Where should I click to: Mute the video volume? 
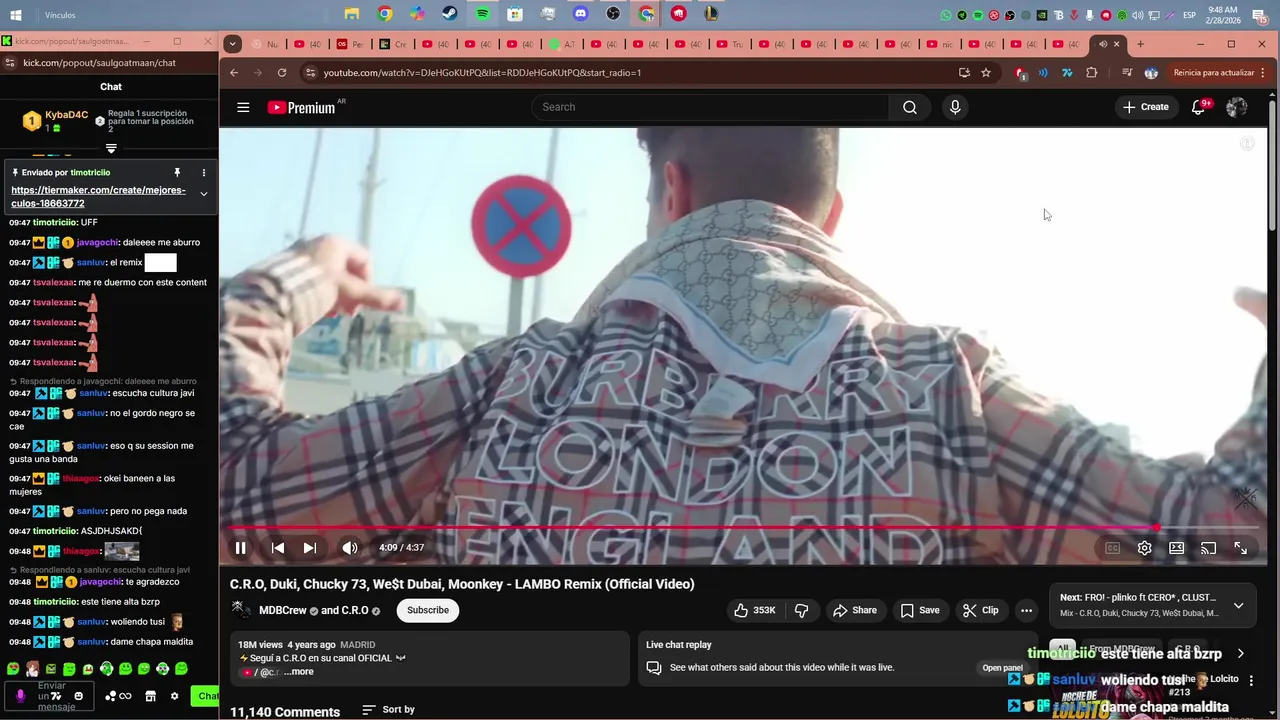(350, 548)
